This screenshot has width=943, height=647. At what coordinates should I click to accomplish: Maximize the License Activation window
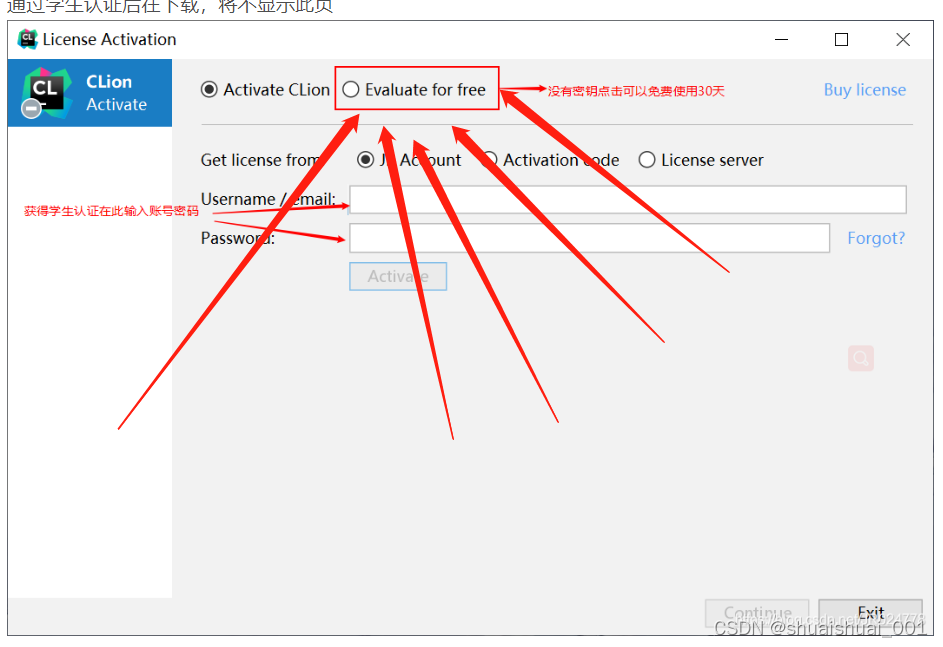(841, 40)
